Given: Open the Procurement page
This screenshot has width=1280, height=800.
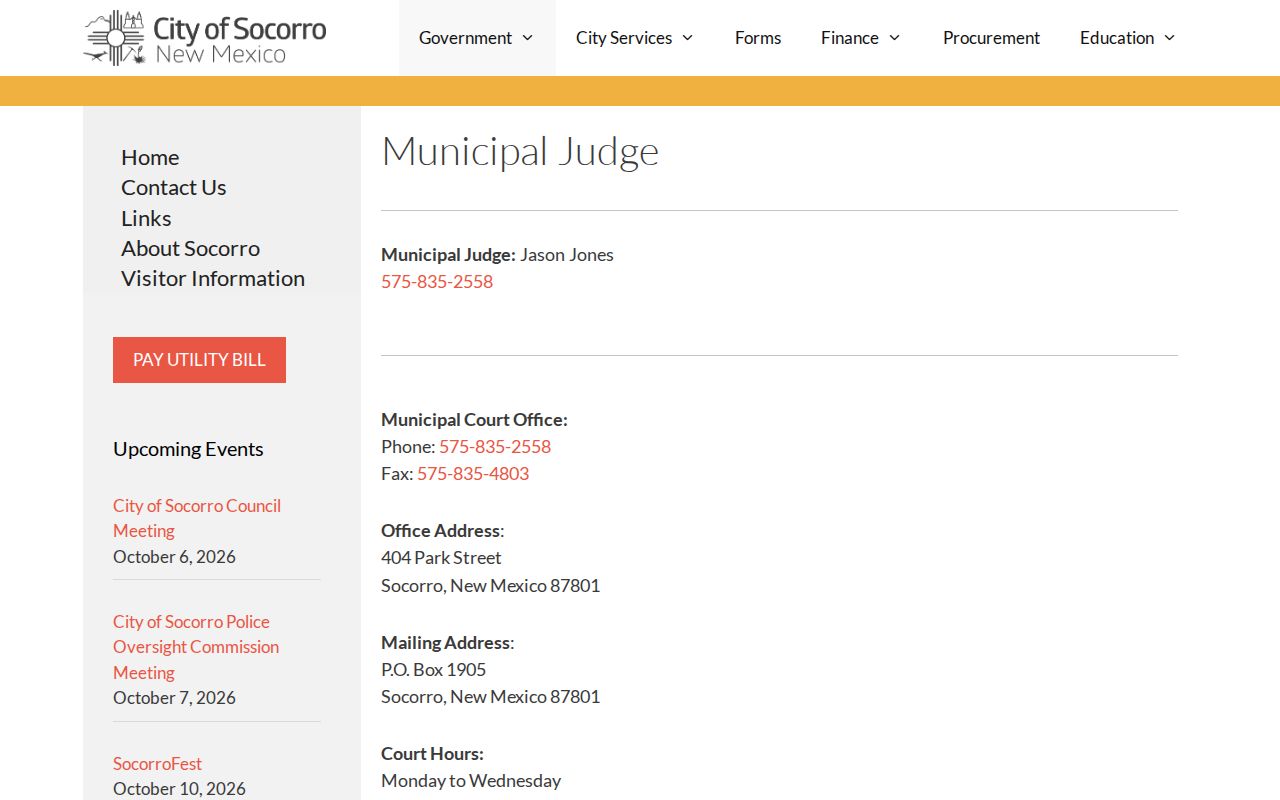Looking at the screenshot, I should click(x=991, y=38).
